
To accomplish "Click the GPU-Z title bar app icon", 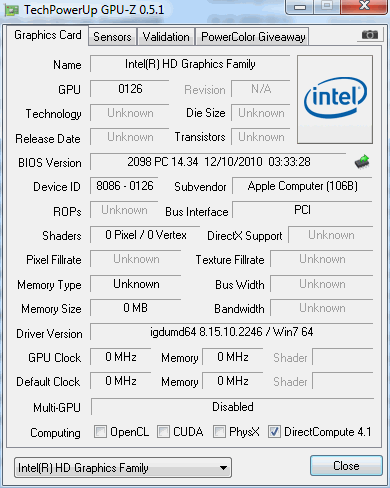I will (11, 10).
